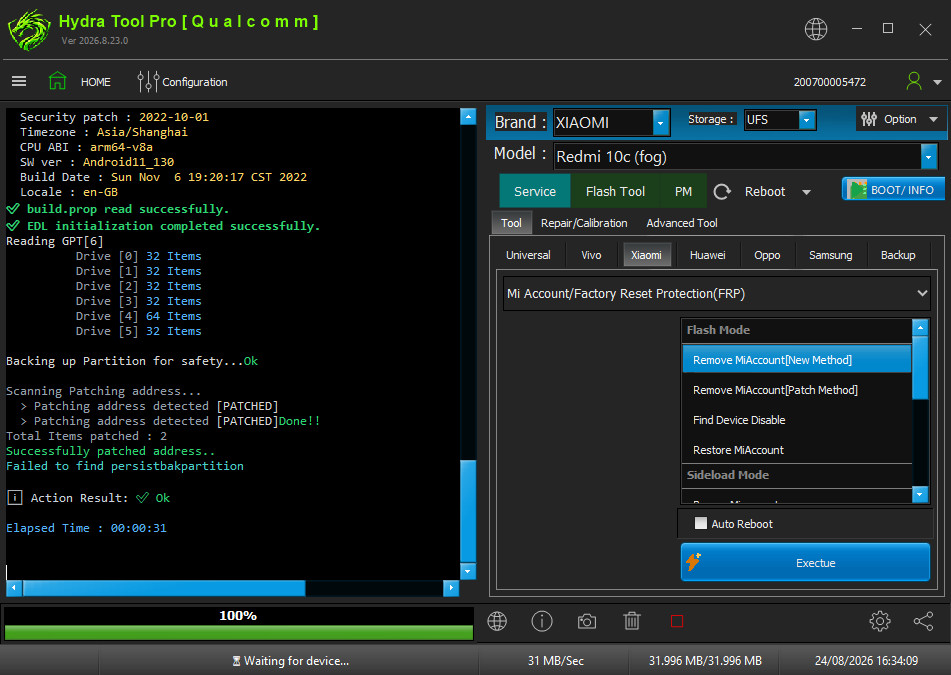This screenshot has width=951, height=675.
Task: Select Remove MiAccount[Patch Method]
Action: coord(796,390)
